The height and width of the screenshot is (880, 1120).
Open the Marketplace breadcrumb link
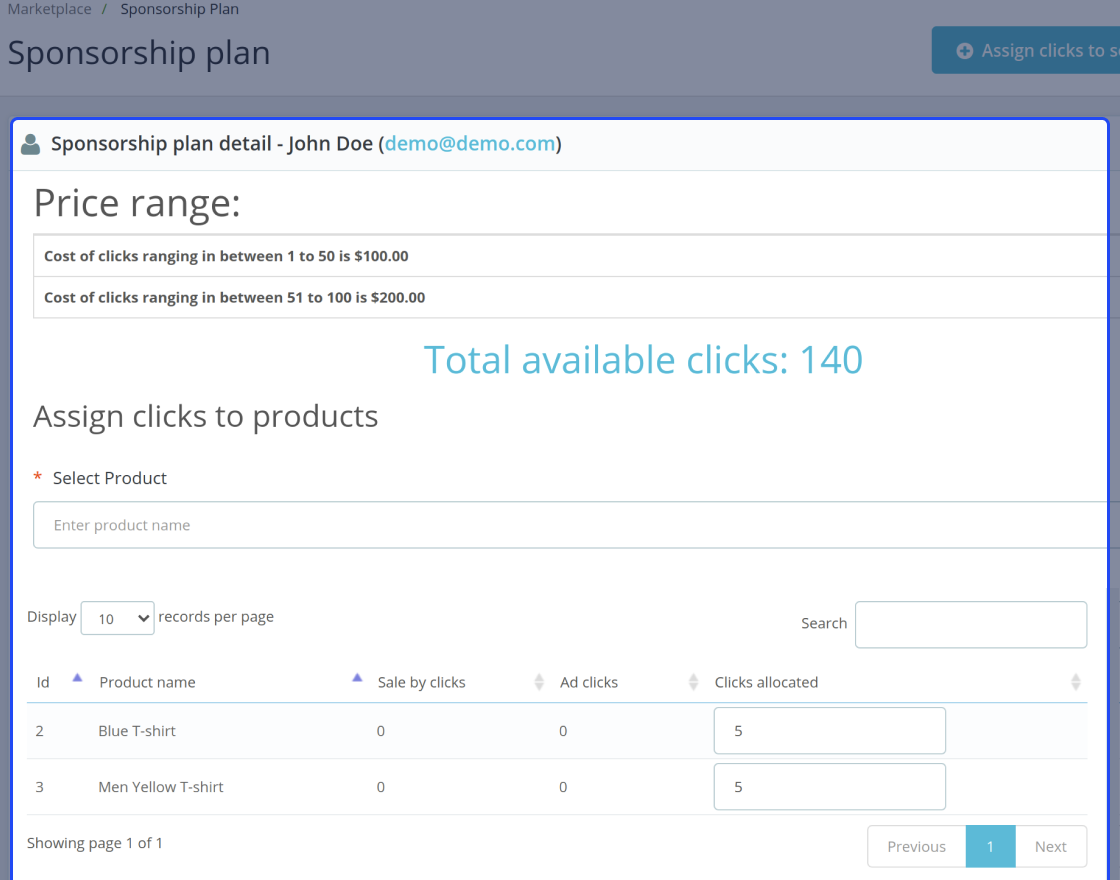point(49,9)
